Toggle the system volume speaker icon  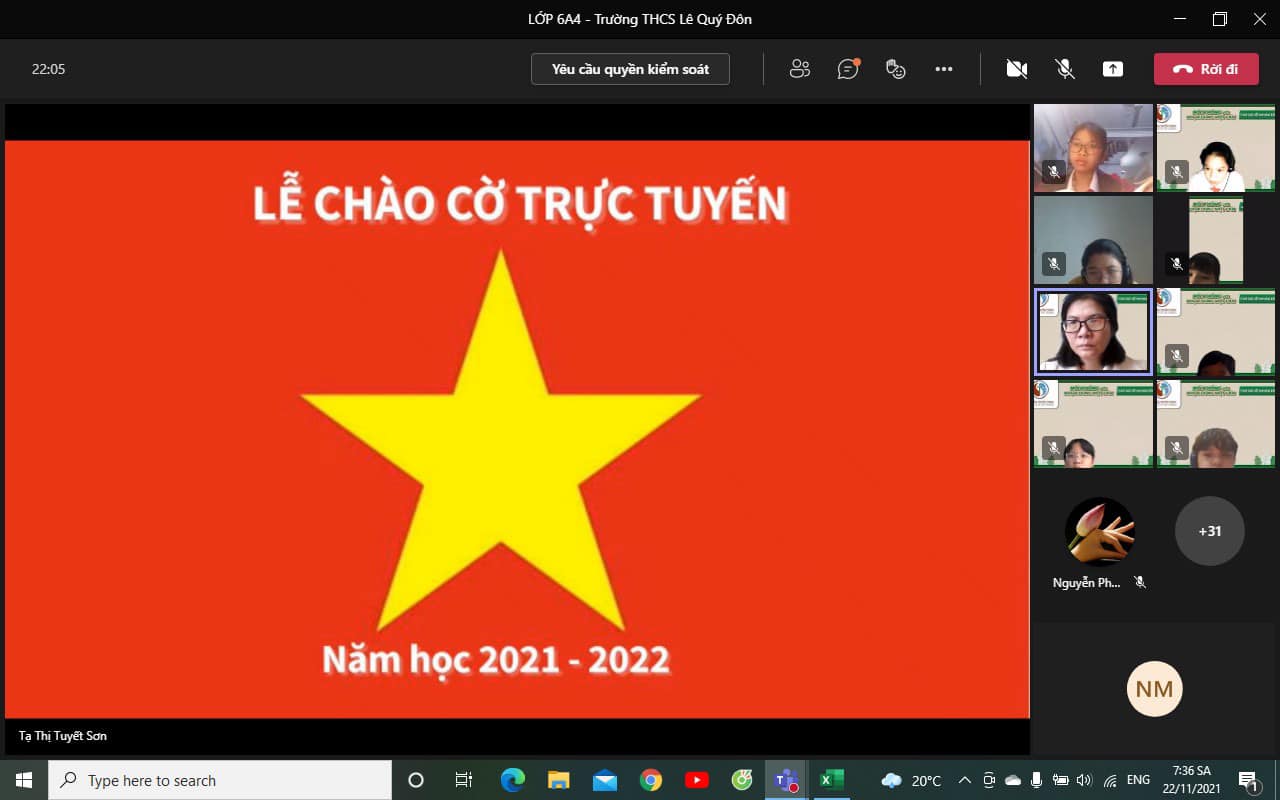click(1084, 780)
